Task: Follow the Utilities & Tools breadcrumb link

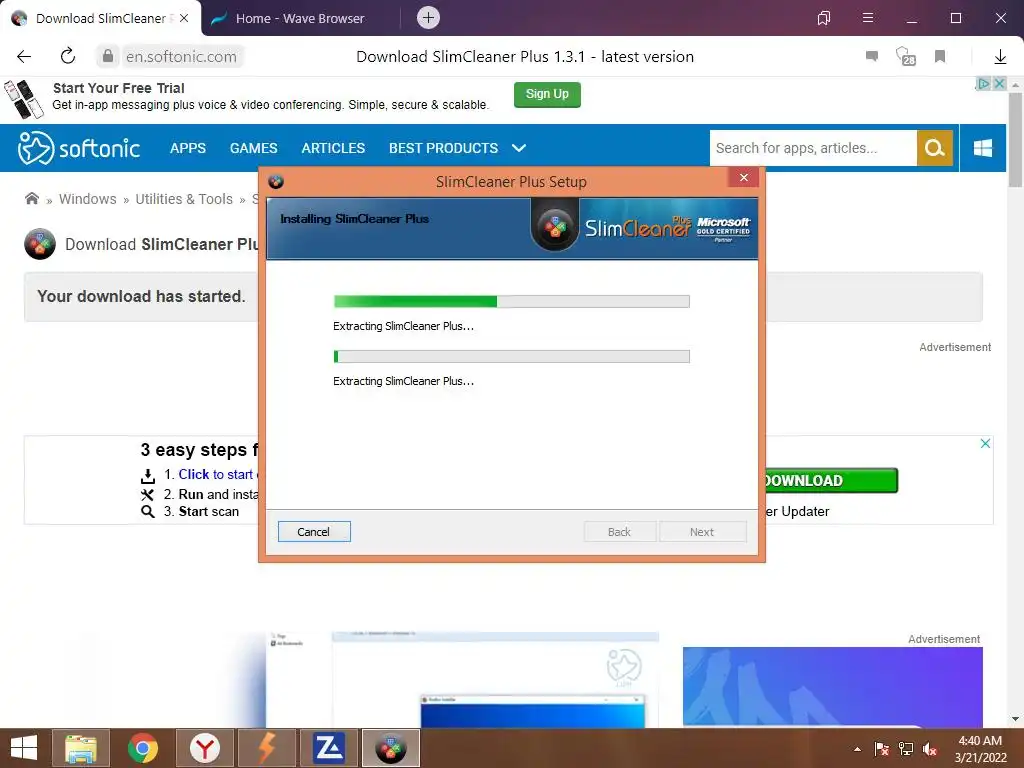Action: tap(184, 199)
